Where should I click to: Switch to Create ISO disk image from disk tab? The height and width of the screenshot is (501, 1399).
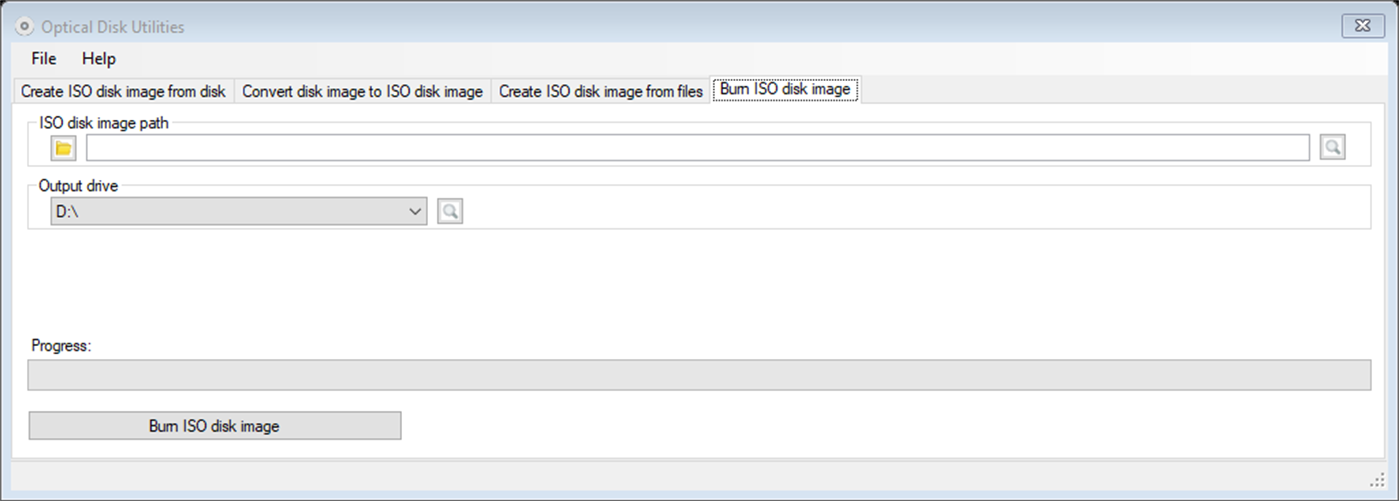[123, 91]
